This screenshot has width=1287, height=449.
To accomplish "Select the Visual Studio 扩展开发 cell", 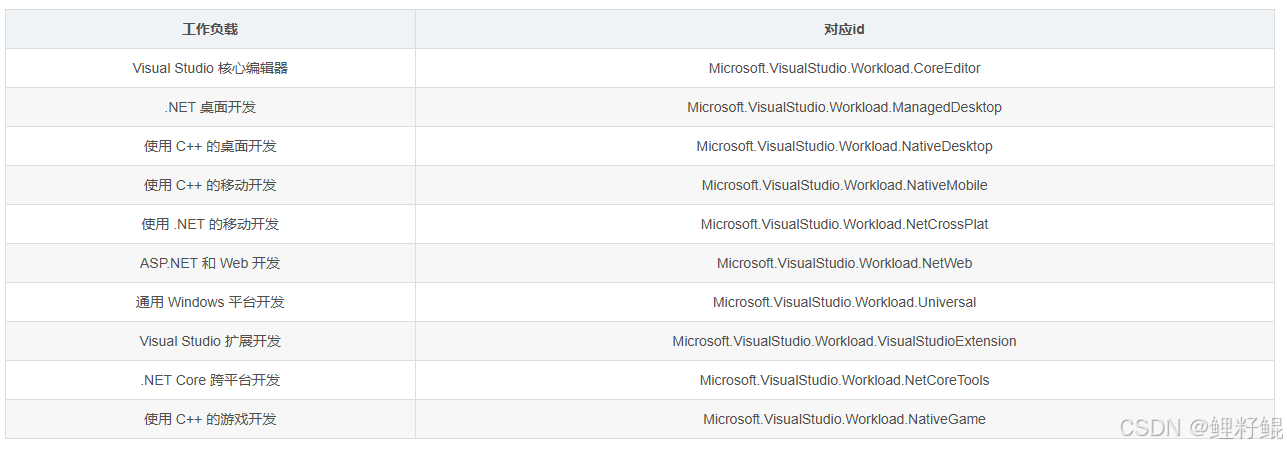I will click(210, 341).
